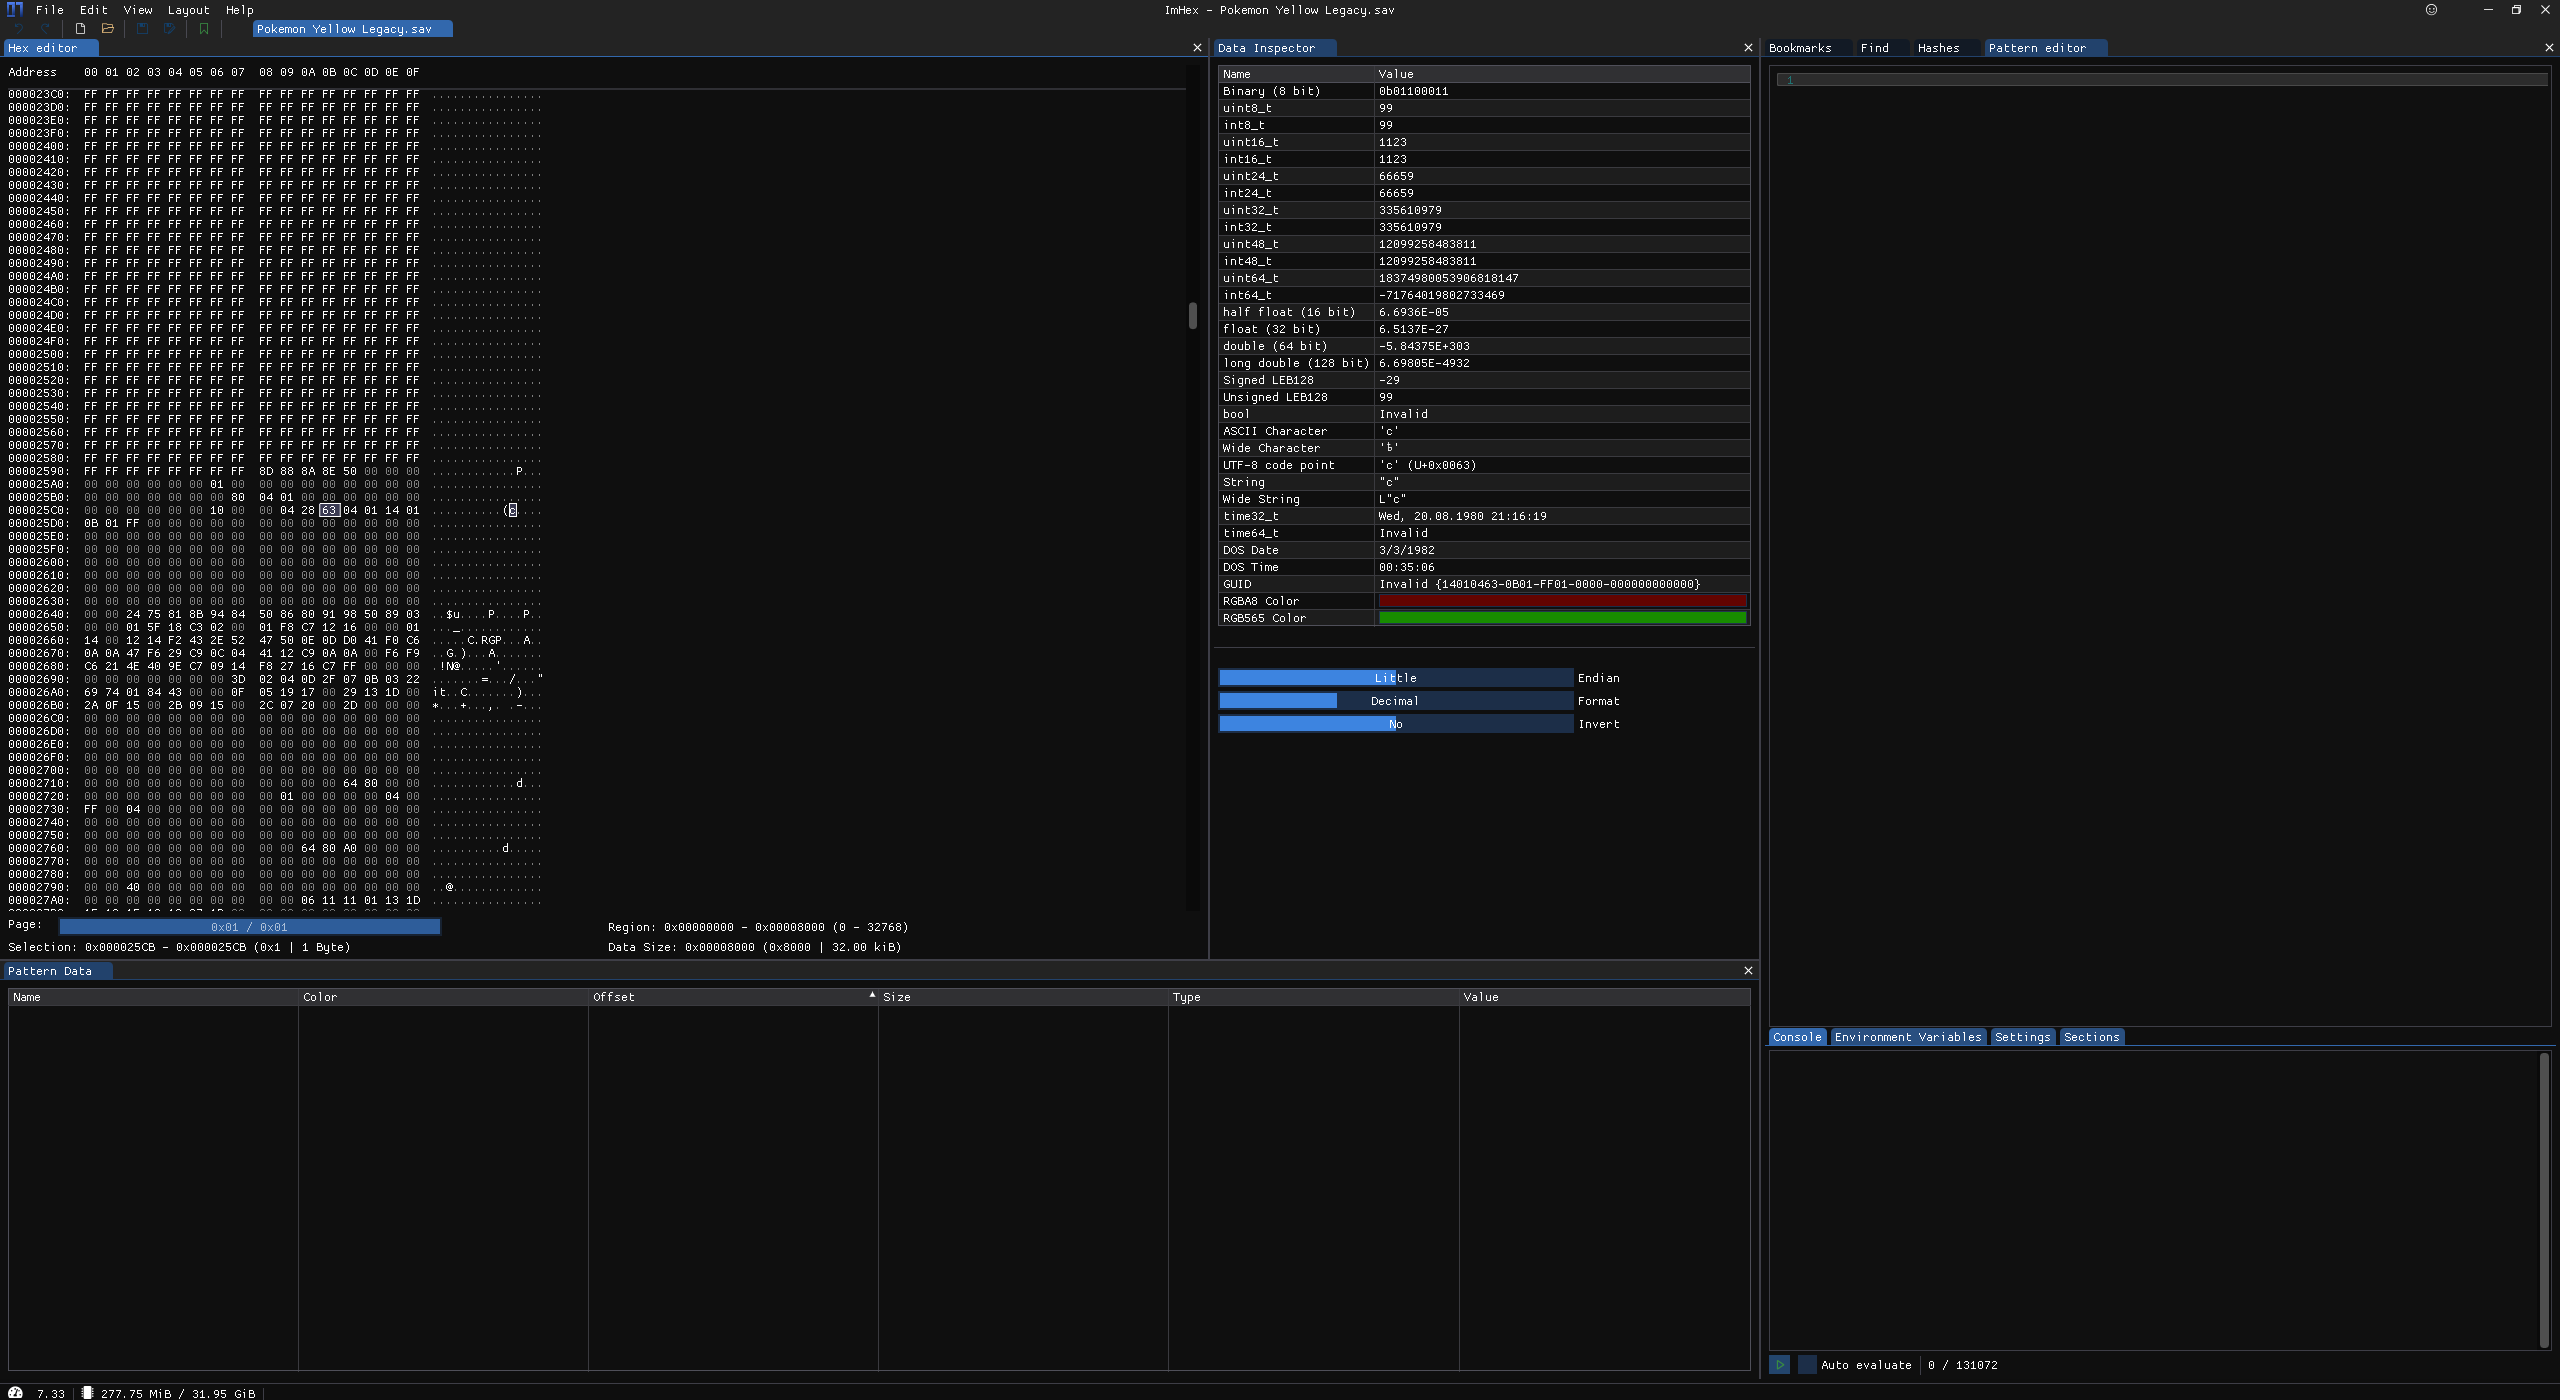The width and height of the screenshot is (2560, 1400).
Task: Click the ImHex logo icon
Action: pos(14,9)
